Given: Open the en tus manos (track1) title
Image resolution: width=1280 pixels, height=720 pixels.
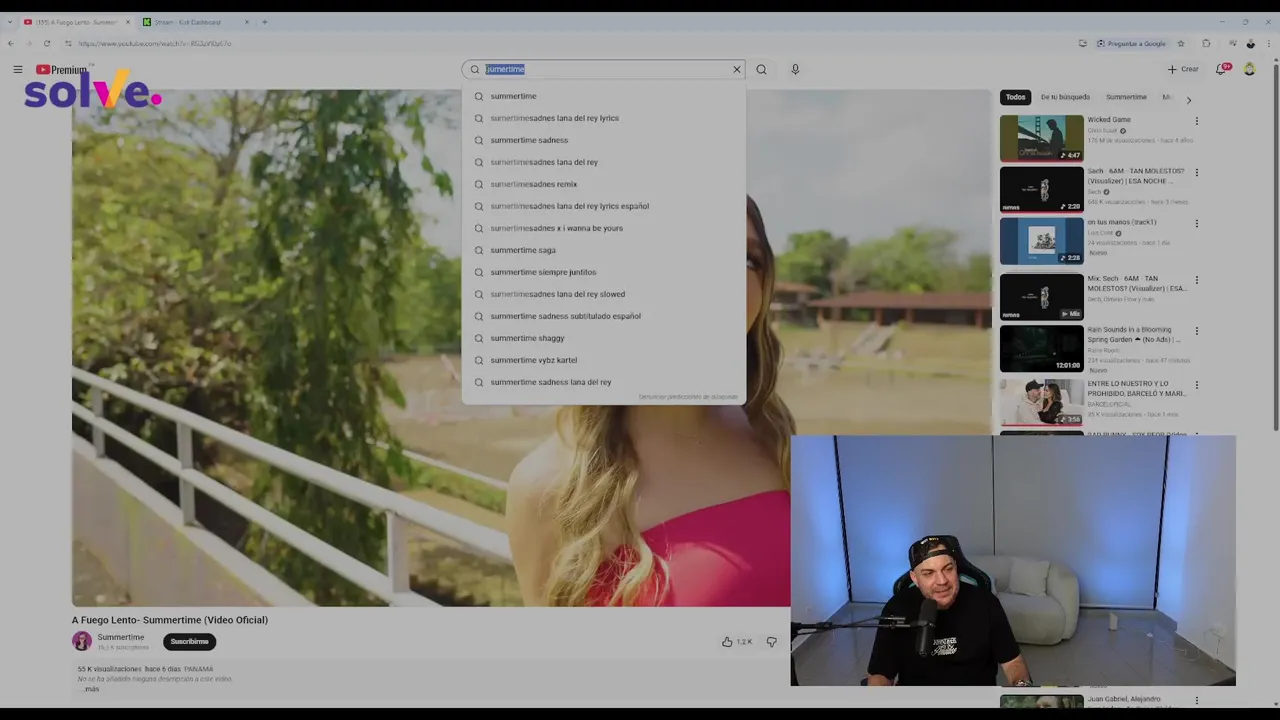Looking at the screenshot, I should [1122, 222].
